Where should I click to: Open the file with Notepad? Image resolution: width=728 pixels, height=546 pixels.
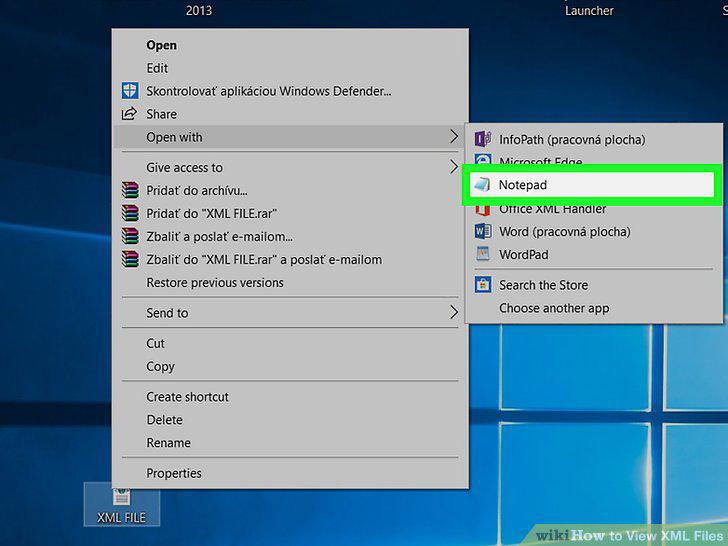pyautogui.click(x=592, y=185)
